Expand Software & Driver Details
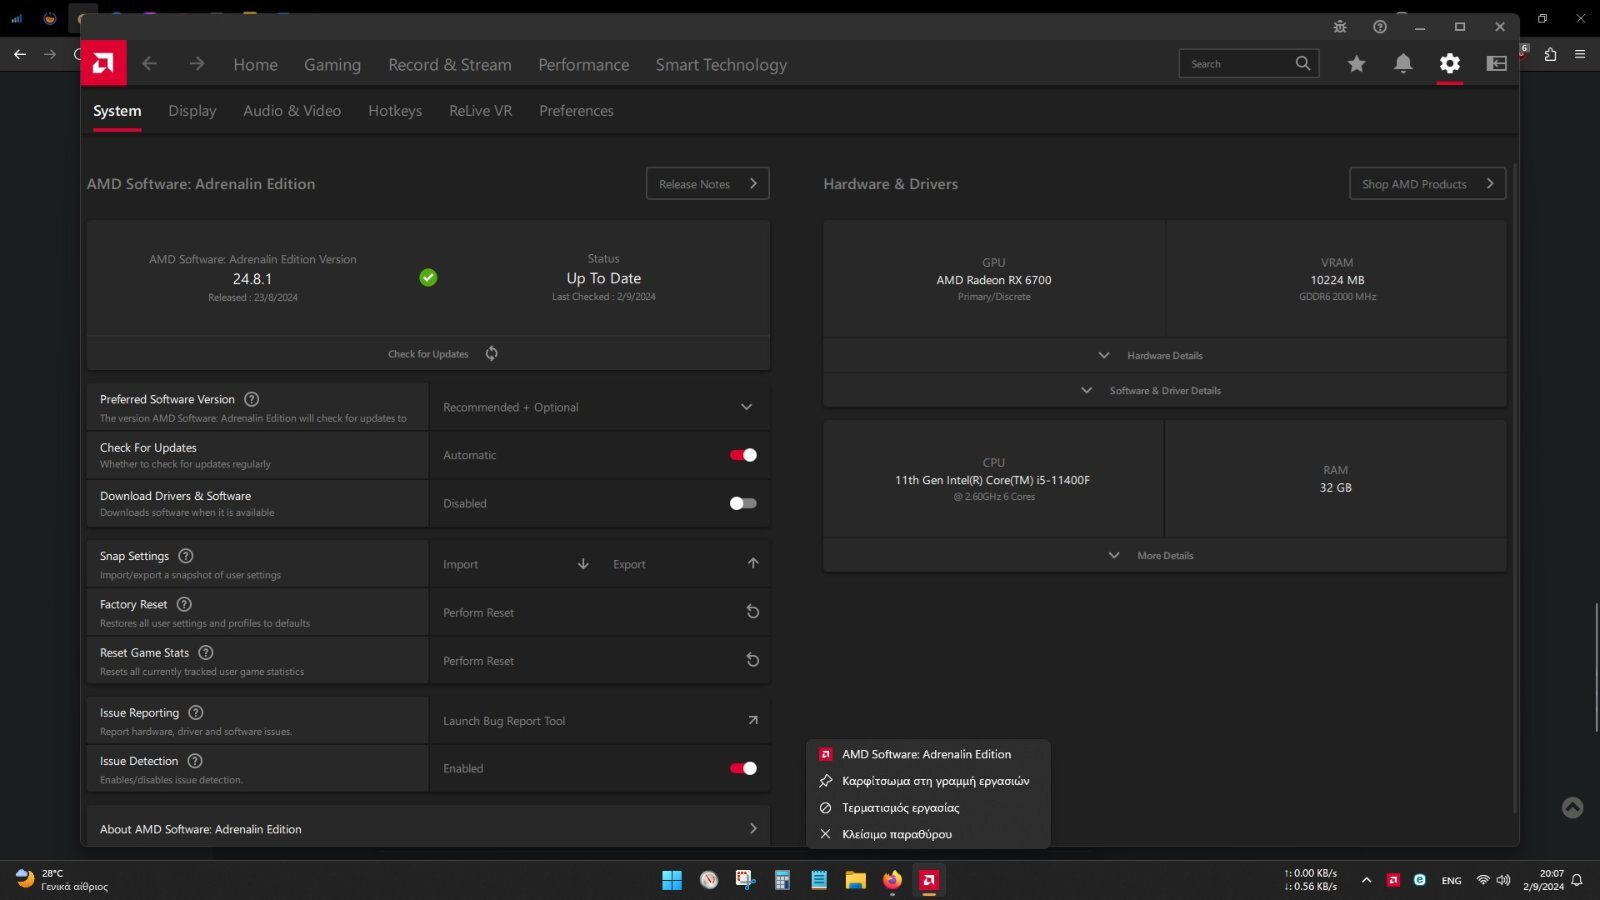1600x900 pixels. coord(1164,390)
